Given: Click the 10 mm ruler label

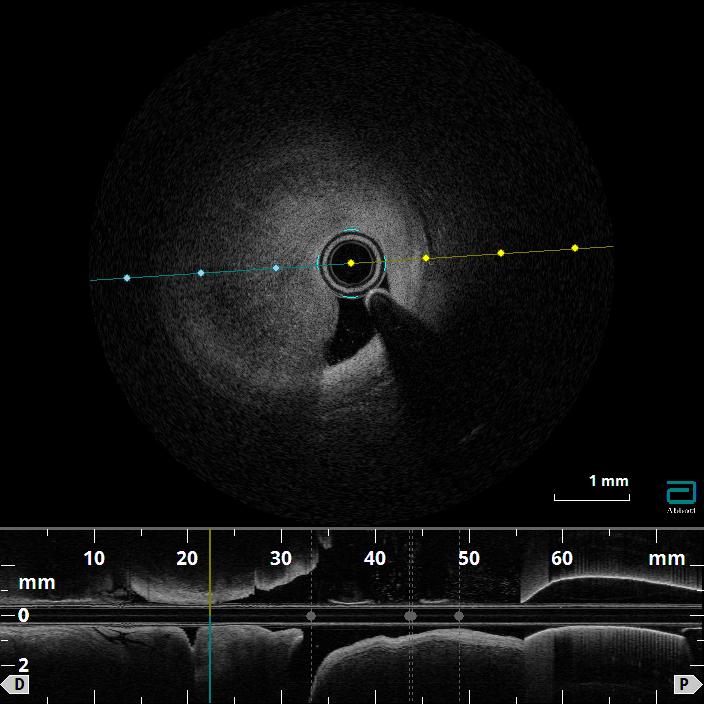Looking at the screenshot, I should pyautogui.click(x=93, y=558).
